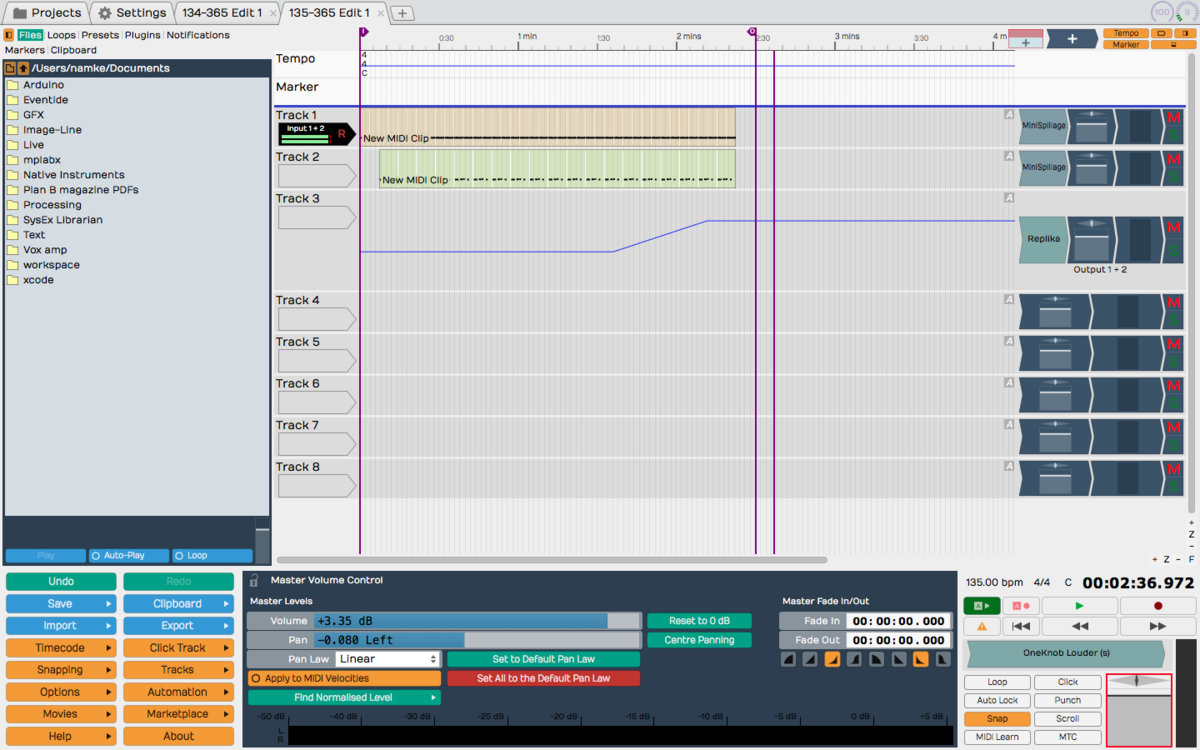The height and width of the screenshot is (750, 1200).
Task: Open the Loops browser tab
Action: pyautogui.click(x=61, y=35)
